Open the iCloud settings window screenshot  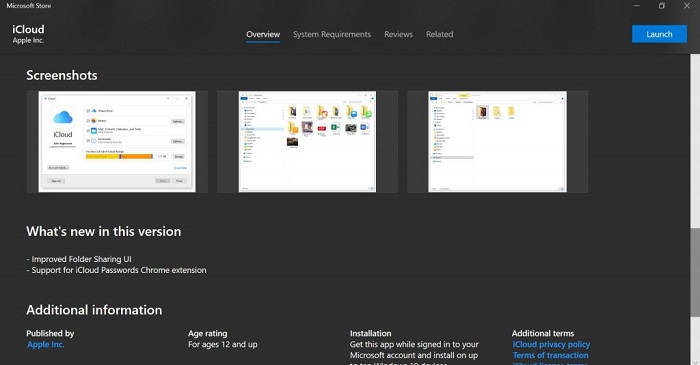click(117, 142)
